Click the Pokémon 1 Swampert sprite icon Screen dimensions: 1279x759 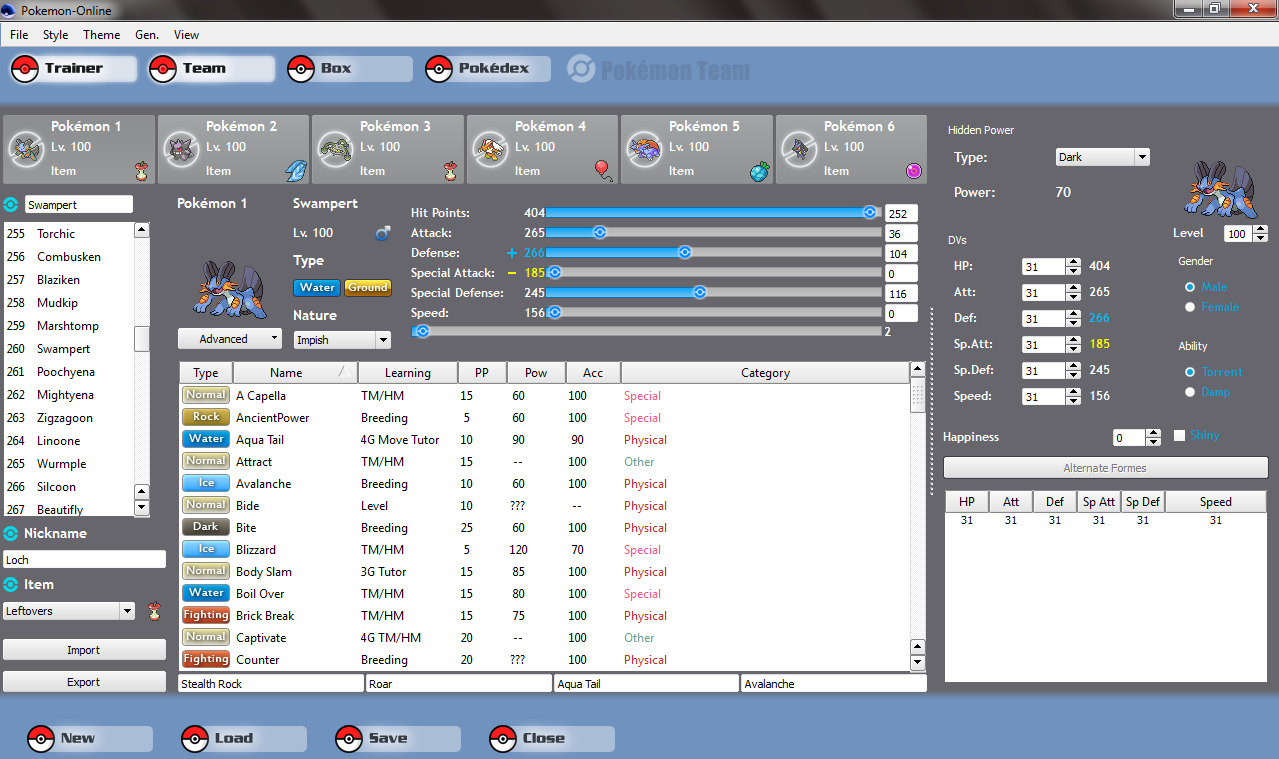[24, 149]
